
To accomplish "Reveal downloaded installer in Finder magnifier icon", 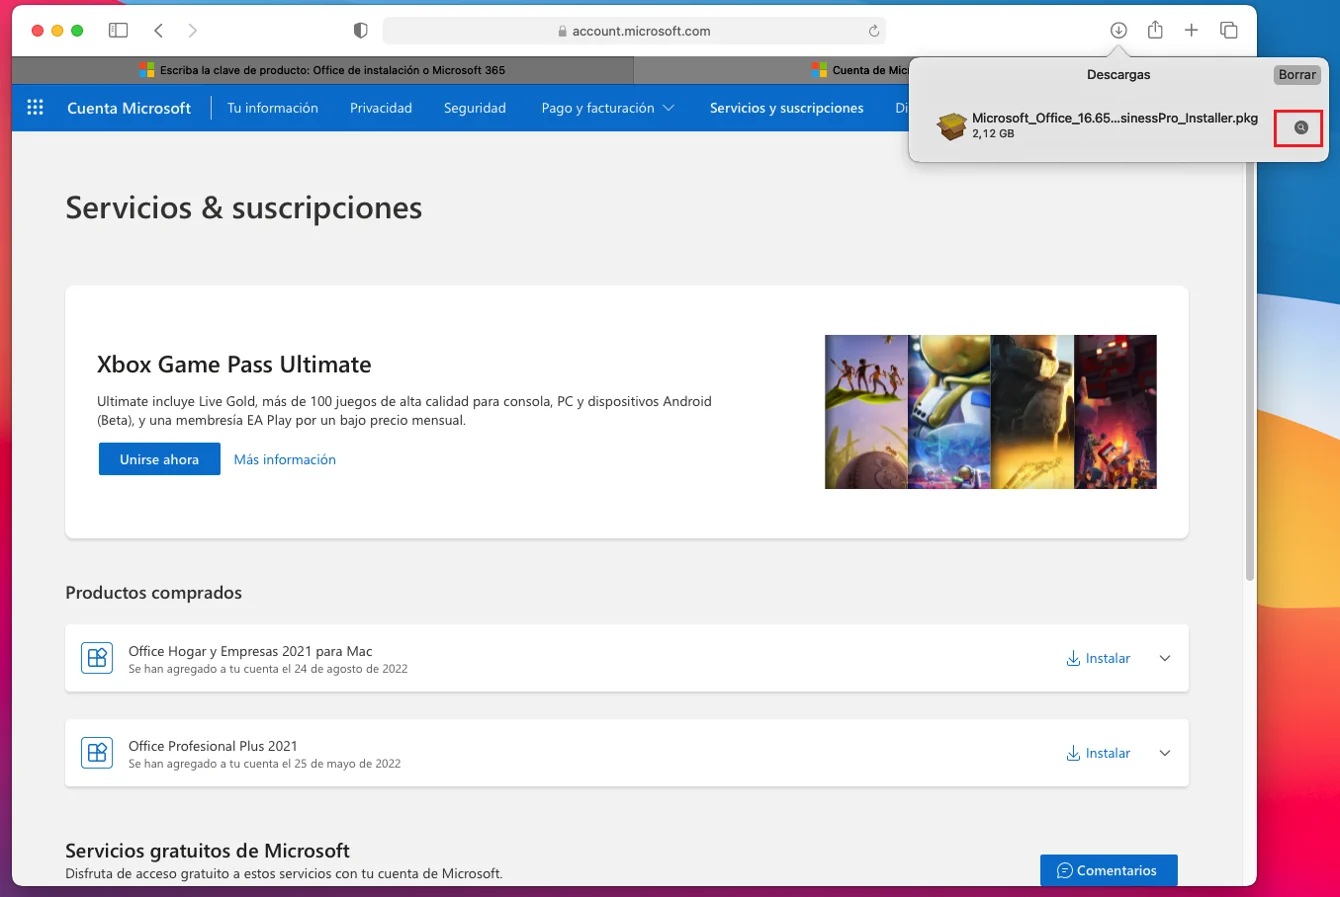I will (1300, 127).
